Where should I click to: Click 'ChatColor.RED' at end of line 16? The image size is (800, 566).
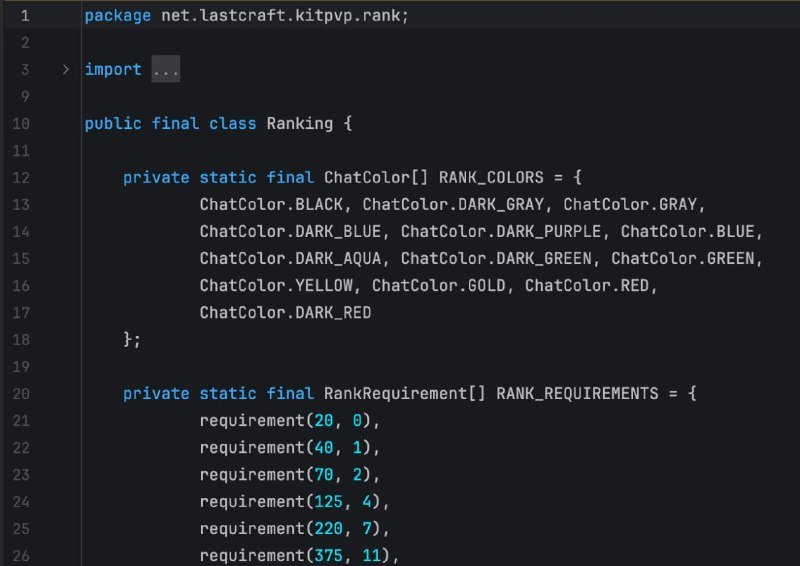click(x=587, y=286)
